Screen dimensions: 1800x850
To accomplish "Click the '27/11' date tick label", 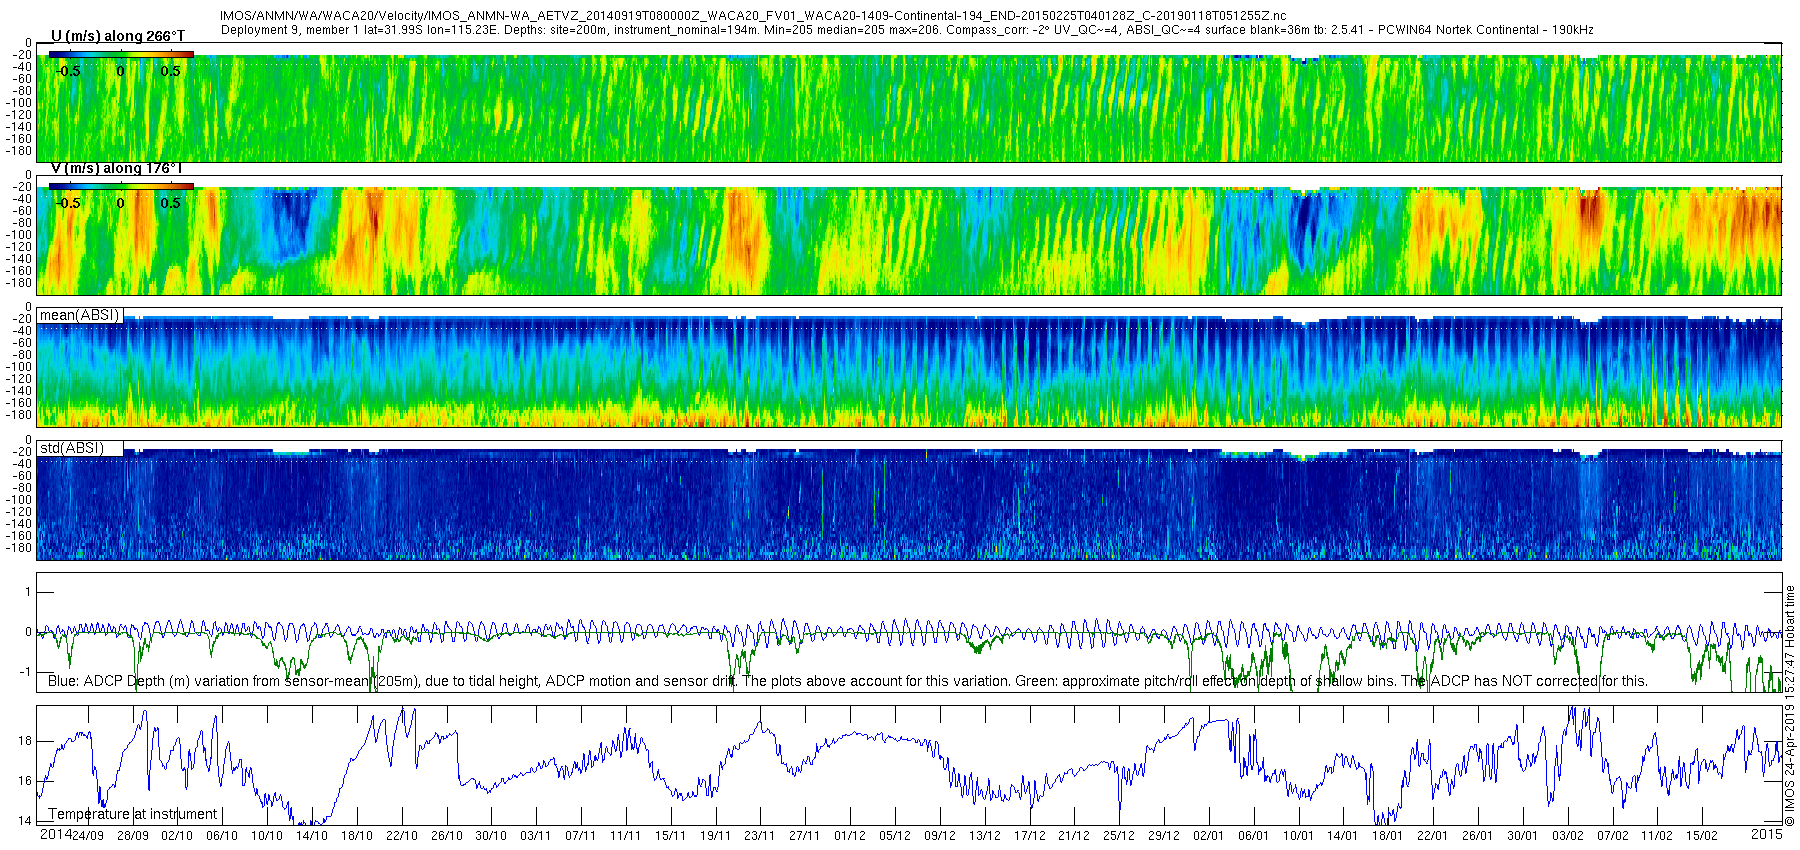I will (x=805, y=835).
